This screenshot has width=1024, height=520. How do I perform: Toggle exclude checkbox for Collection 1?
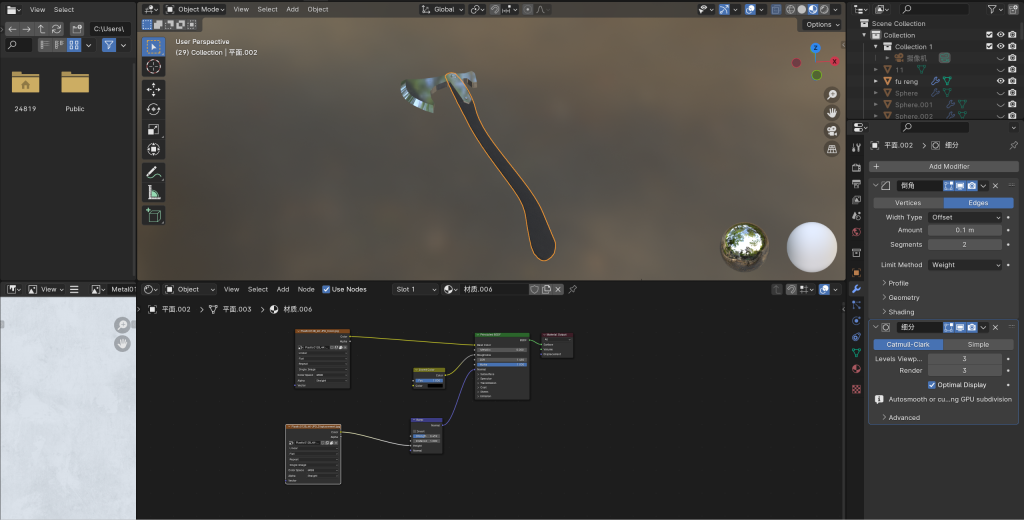click(989, 46)
